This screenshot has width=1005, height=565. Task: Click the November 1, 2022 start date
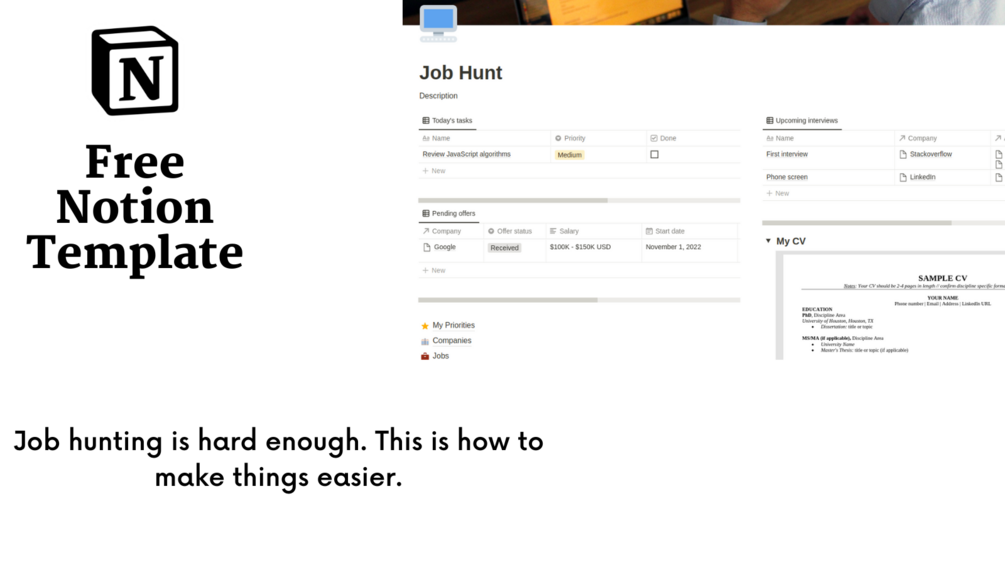[x=673, y=247]
